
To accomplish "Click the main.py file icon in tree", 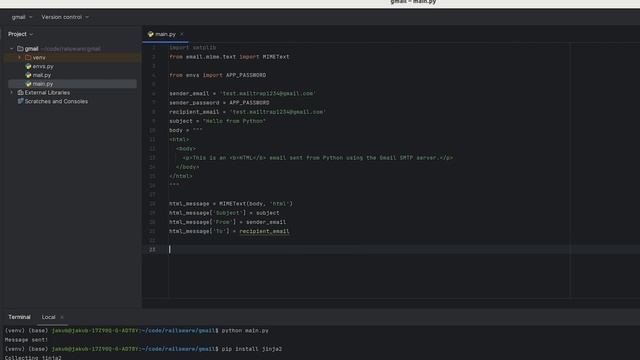I will [28, 84].
